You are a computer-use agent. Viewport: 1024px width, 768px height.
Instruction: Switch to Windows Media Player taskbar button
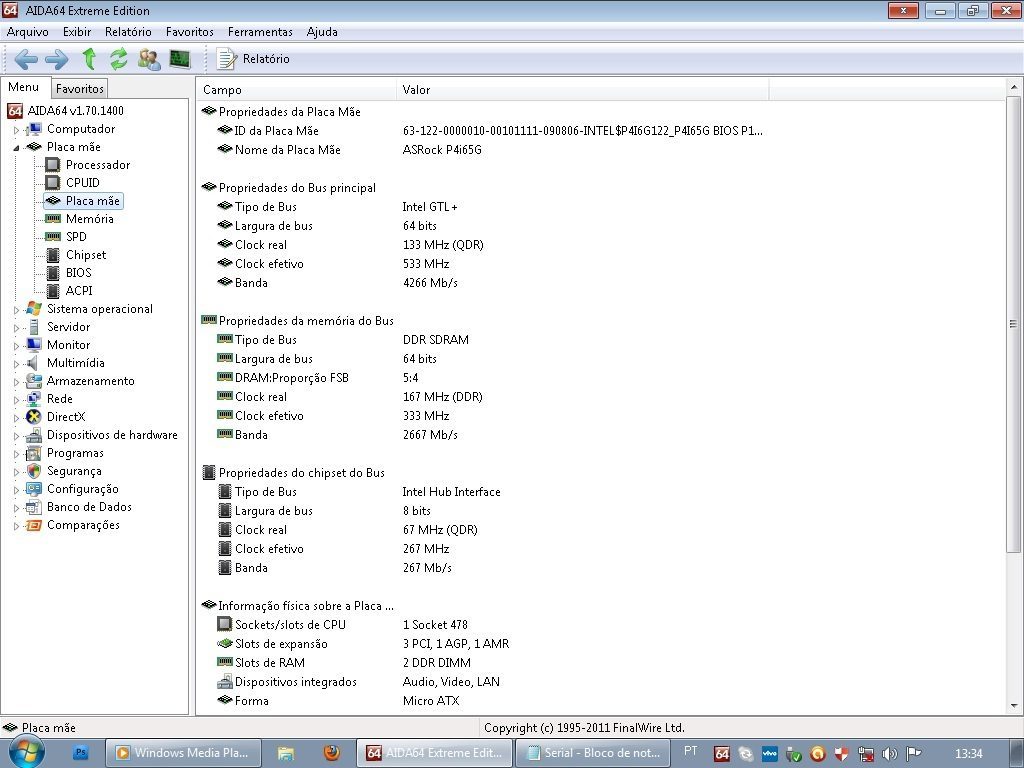[x=183, y=753]
